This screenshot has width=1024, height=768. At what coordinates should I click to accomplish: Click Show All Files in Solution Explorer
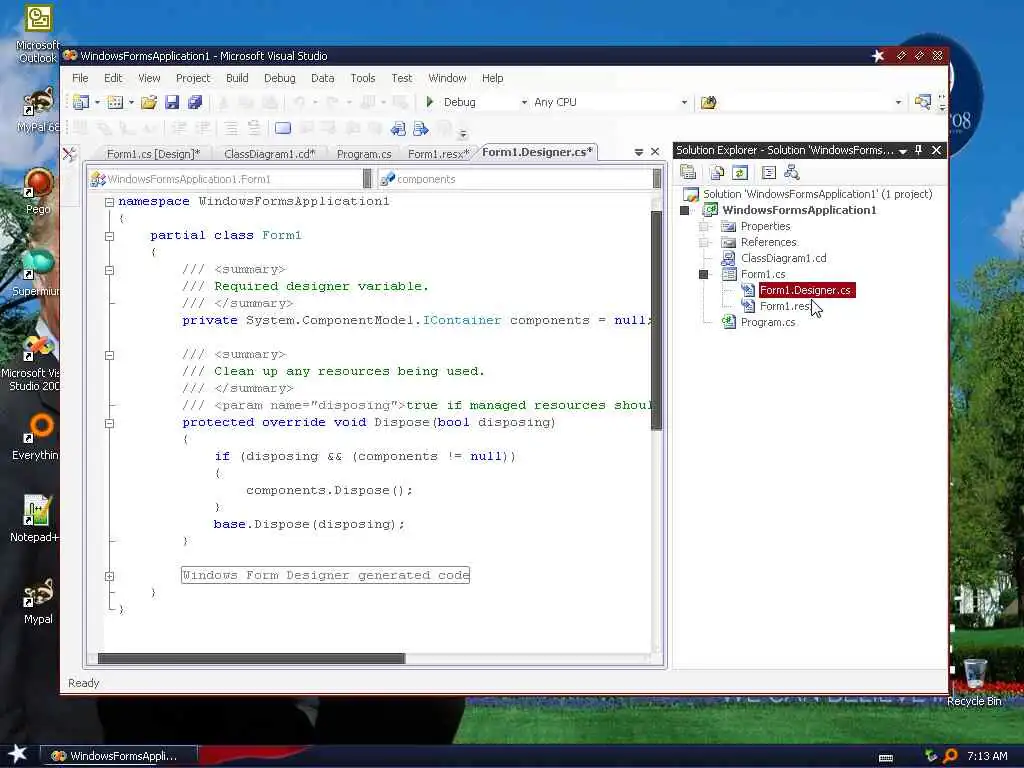[717, 172]
